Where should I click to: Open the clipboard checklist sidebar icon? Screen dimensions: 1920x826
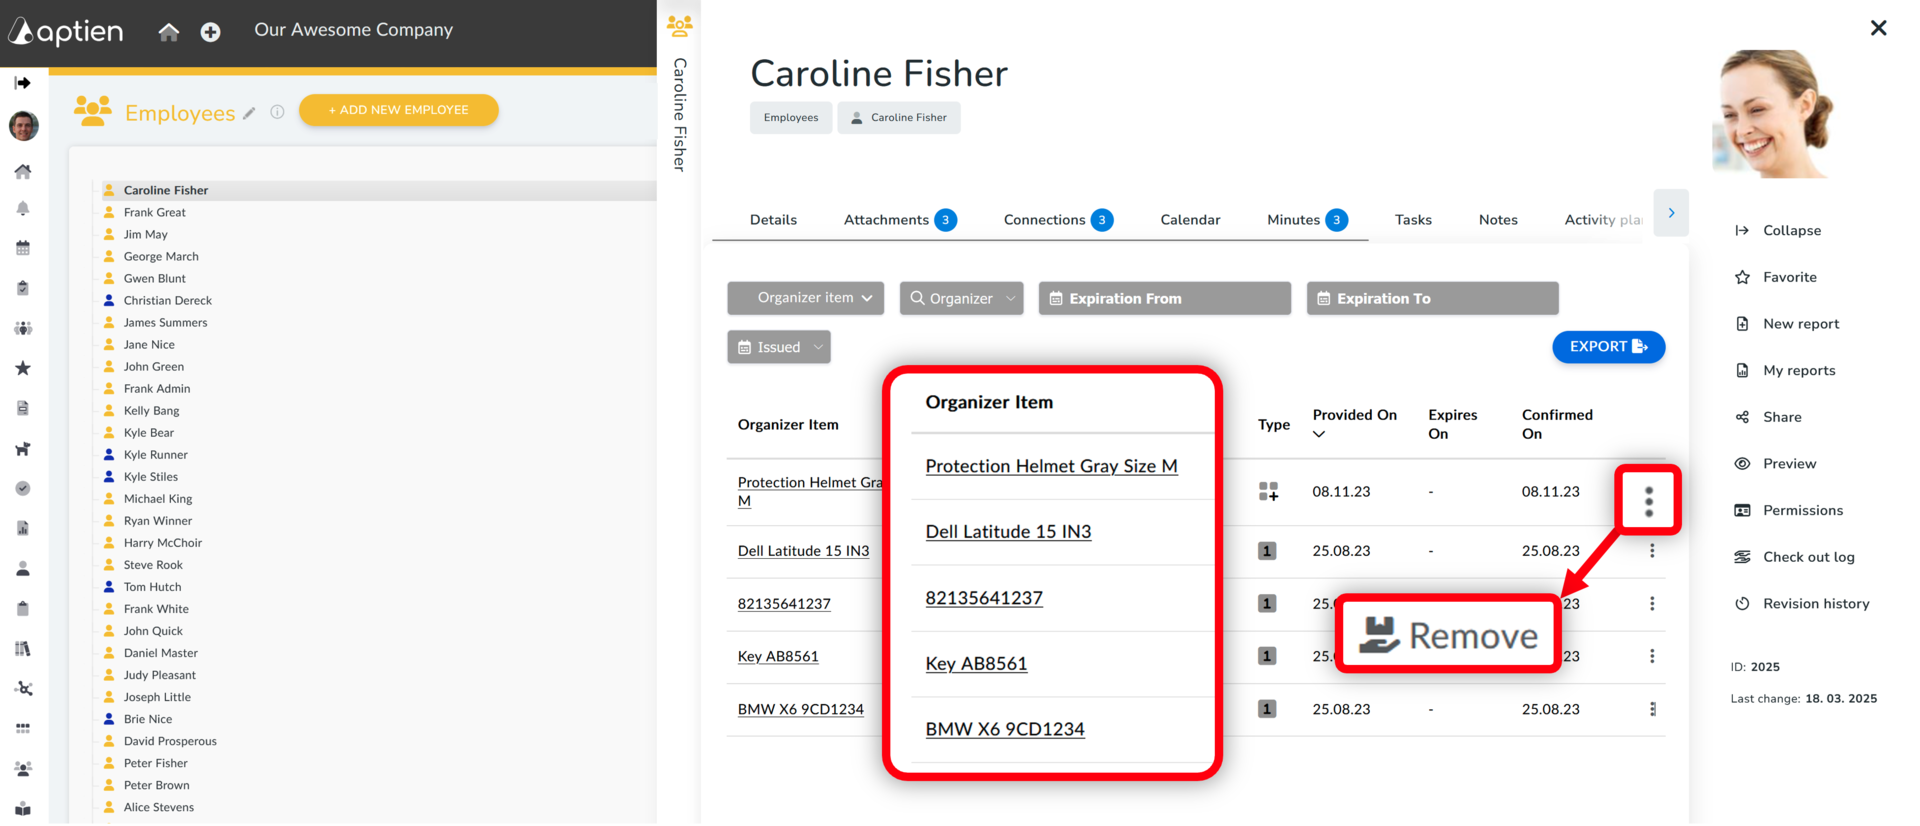click(23, 288)
